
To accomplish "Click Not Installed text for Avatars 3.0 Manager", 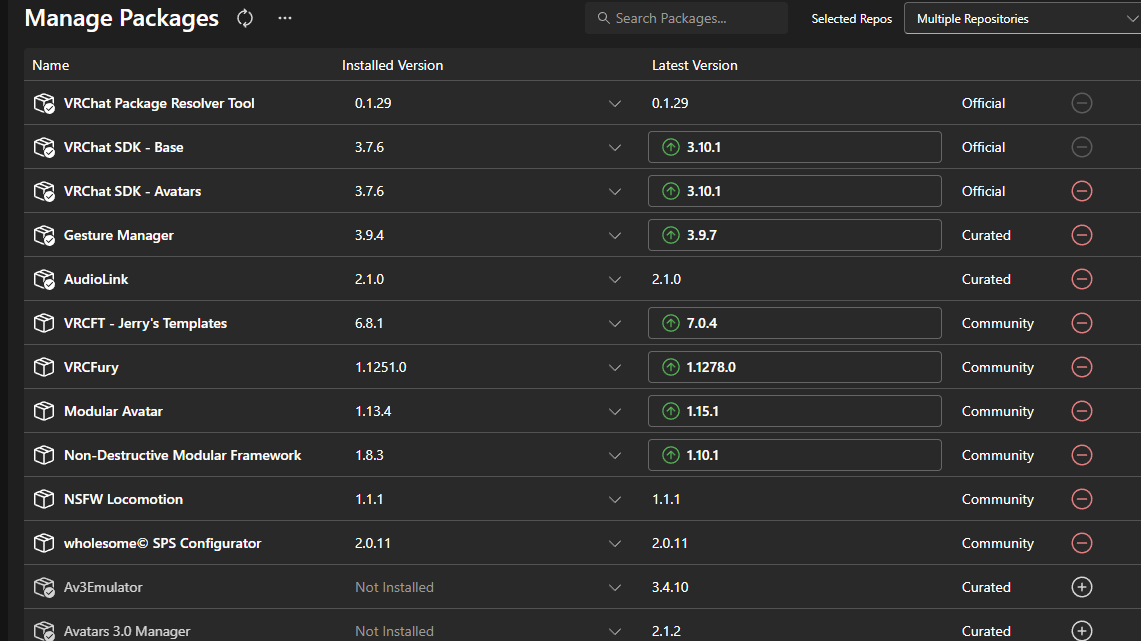I will tap(394, 631).
